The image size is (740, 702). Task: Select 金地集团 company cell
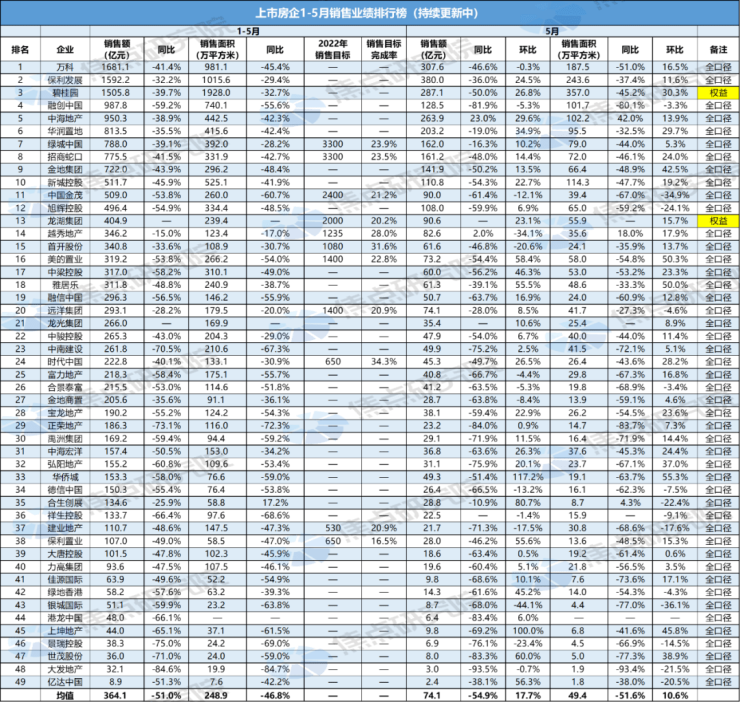(65, 169)
